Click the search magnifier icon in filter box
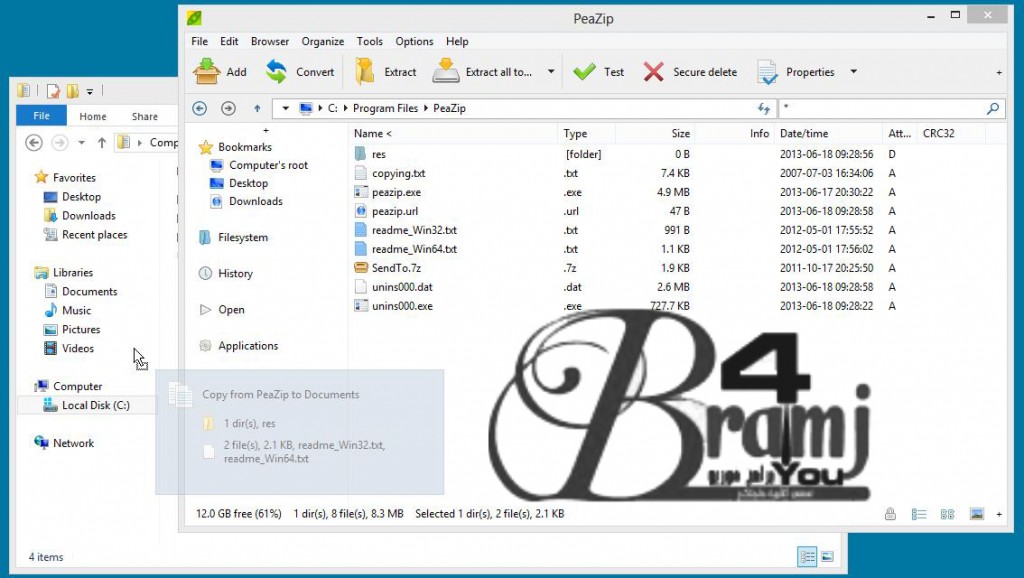Screen dimensions: 1024x578 [x=993, y=108]
